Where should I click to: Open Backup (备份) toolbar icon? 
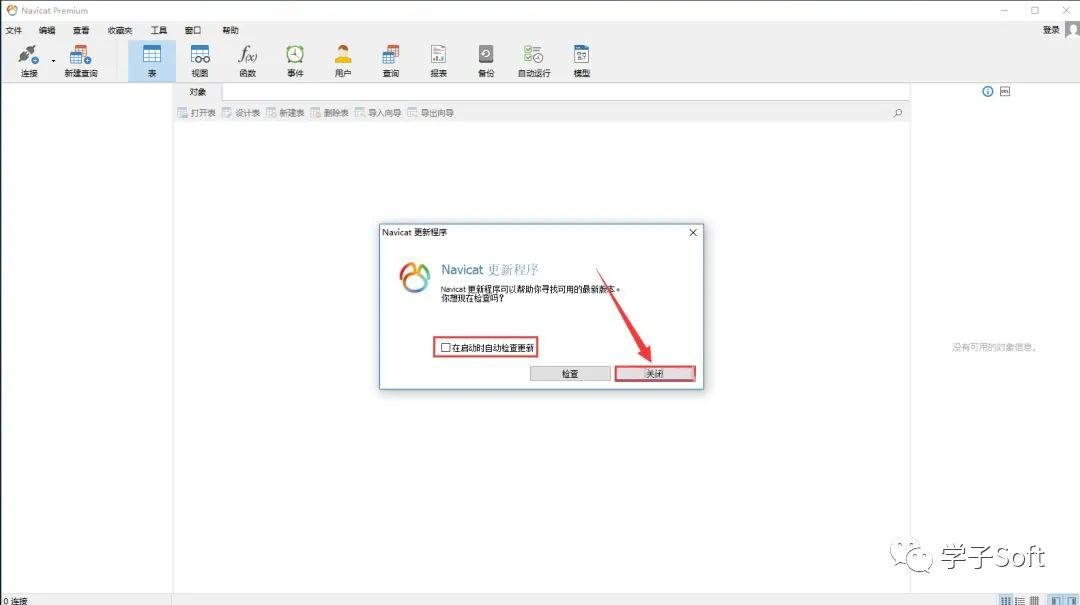[x=486, y=61]
